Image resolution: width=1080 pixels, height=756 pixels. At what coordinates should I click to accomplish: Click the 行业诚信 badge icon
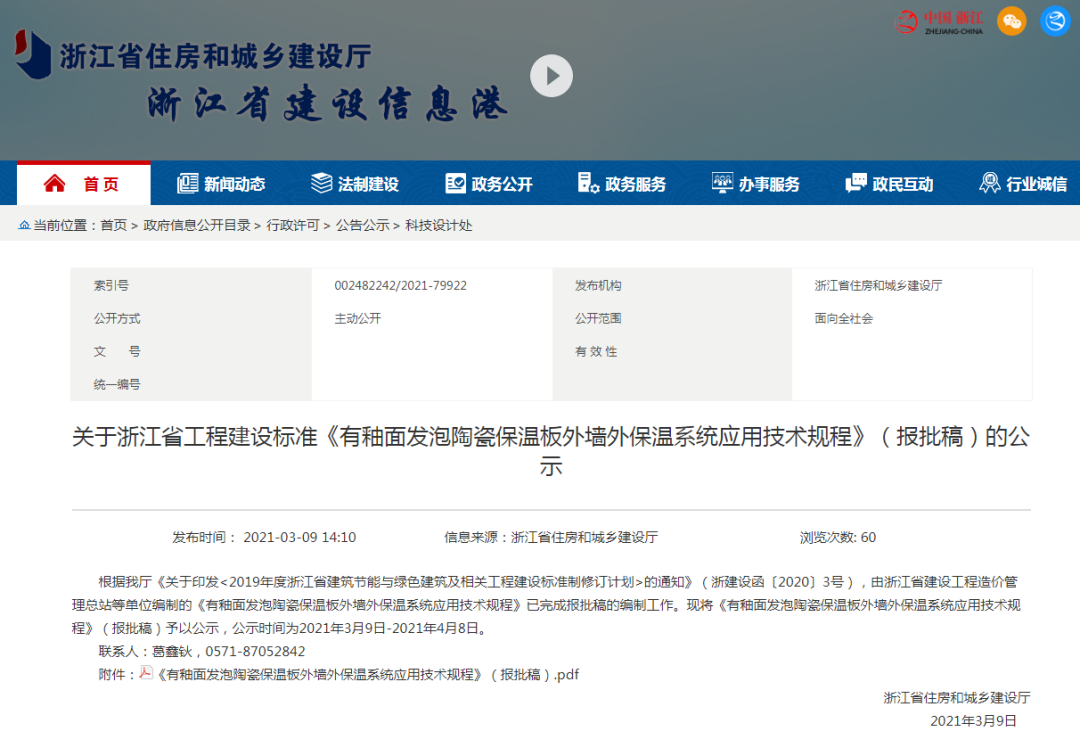point(991,183)
